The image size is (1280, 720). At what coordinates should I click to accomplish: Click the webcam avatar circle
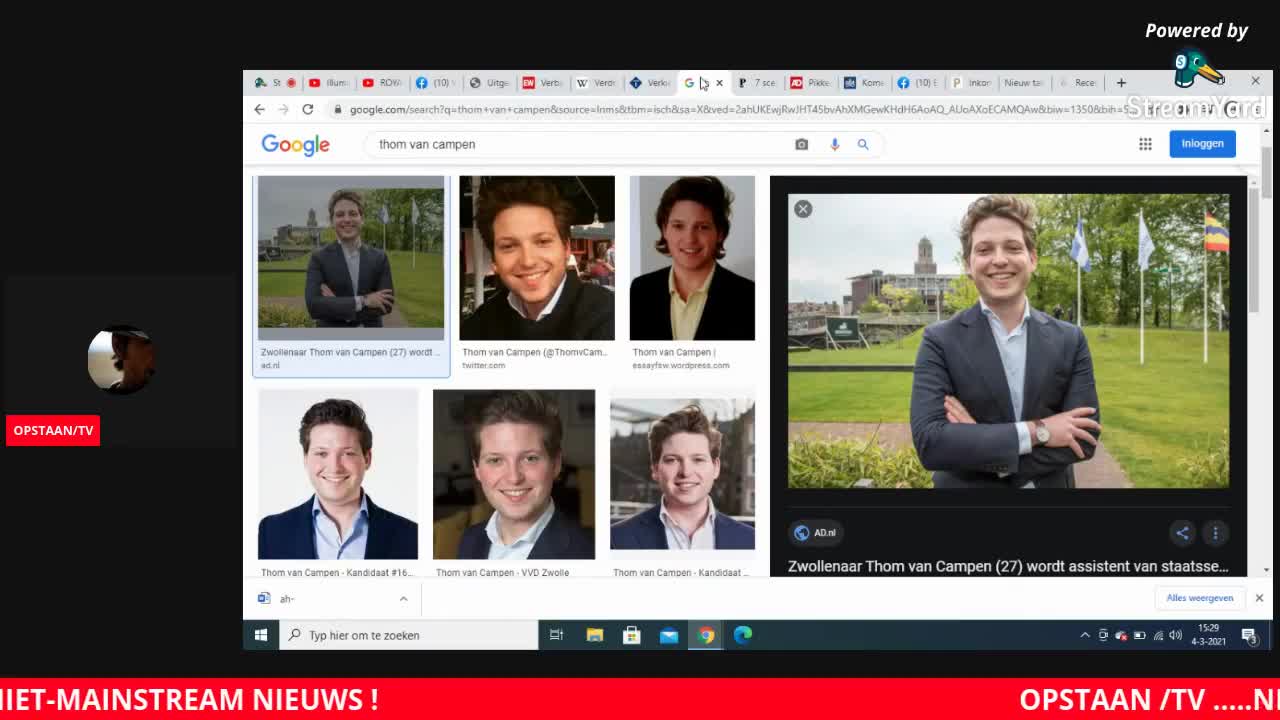pyautogui.click(x=121, y=360)
